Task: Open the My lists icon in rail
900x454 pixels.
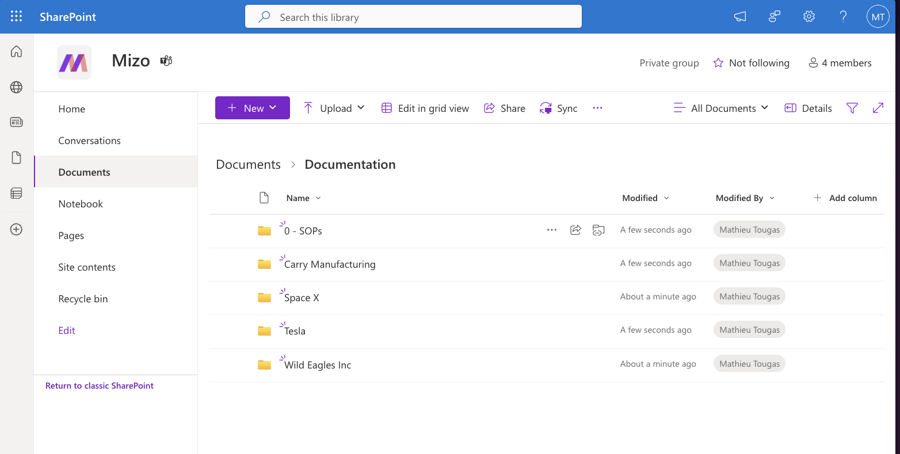Action: pyautogui.click(x=17, y=193)
